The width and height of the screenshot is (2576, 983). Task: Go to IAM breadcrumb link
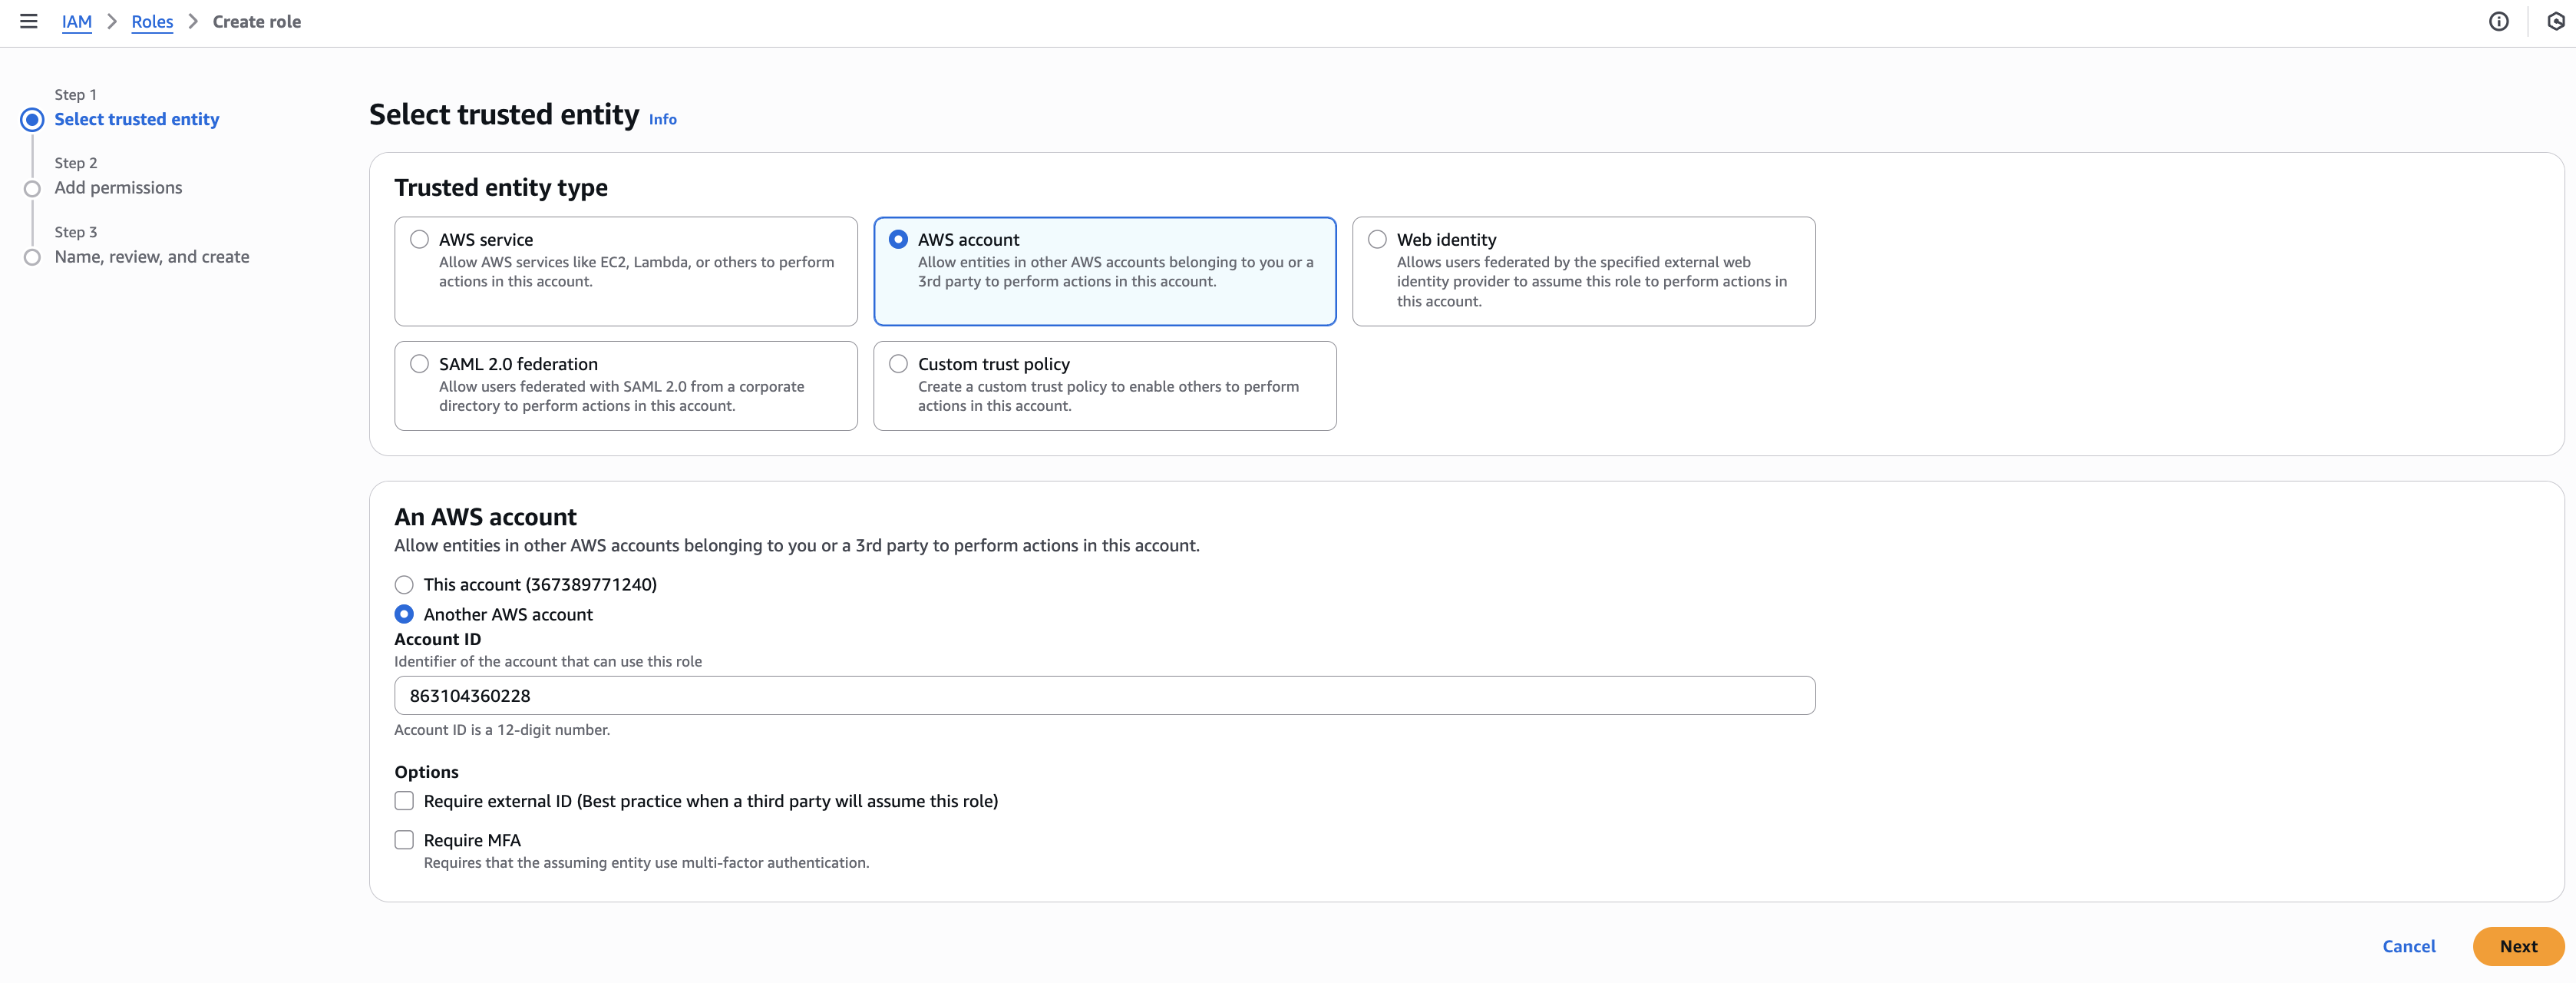click(x=76, y=22)
